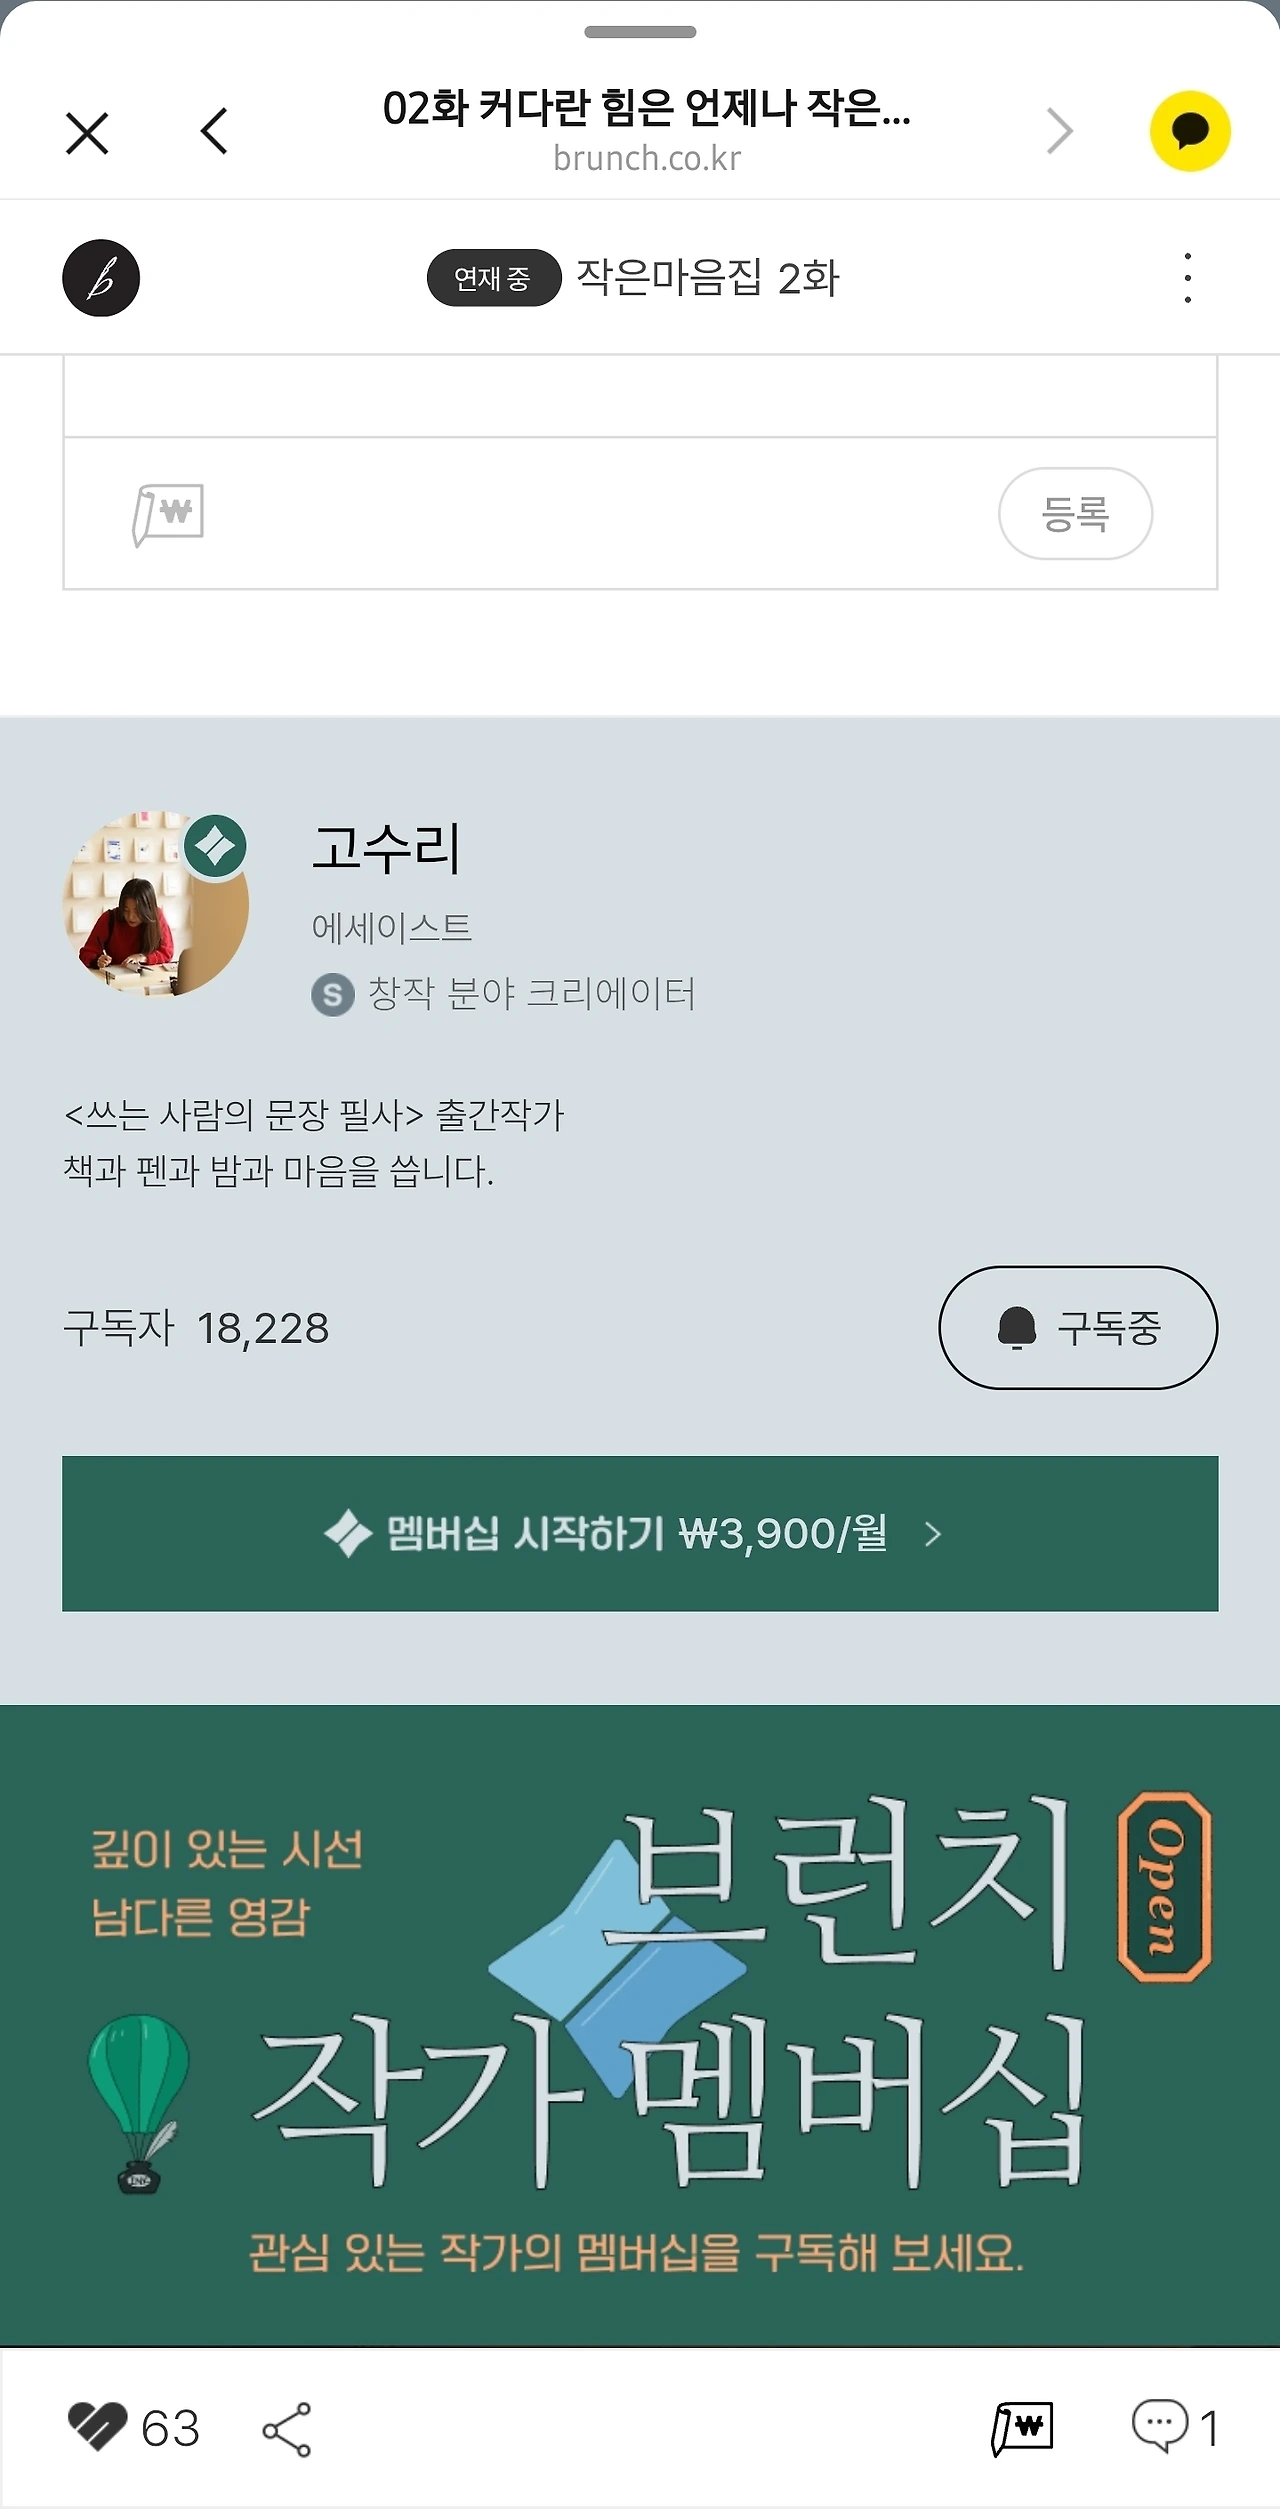Viewport: 1280px width, 2509px height.
Task: Tap the 연재 중 series badge
Action: point(493,278)
